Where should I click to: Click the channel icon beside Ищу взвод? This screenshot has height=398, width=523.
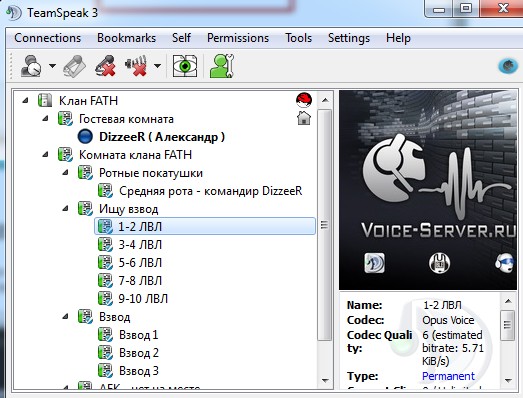(x=85, y=209)
